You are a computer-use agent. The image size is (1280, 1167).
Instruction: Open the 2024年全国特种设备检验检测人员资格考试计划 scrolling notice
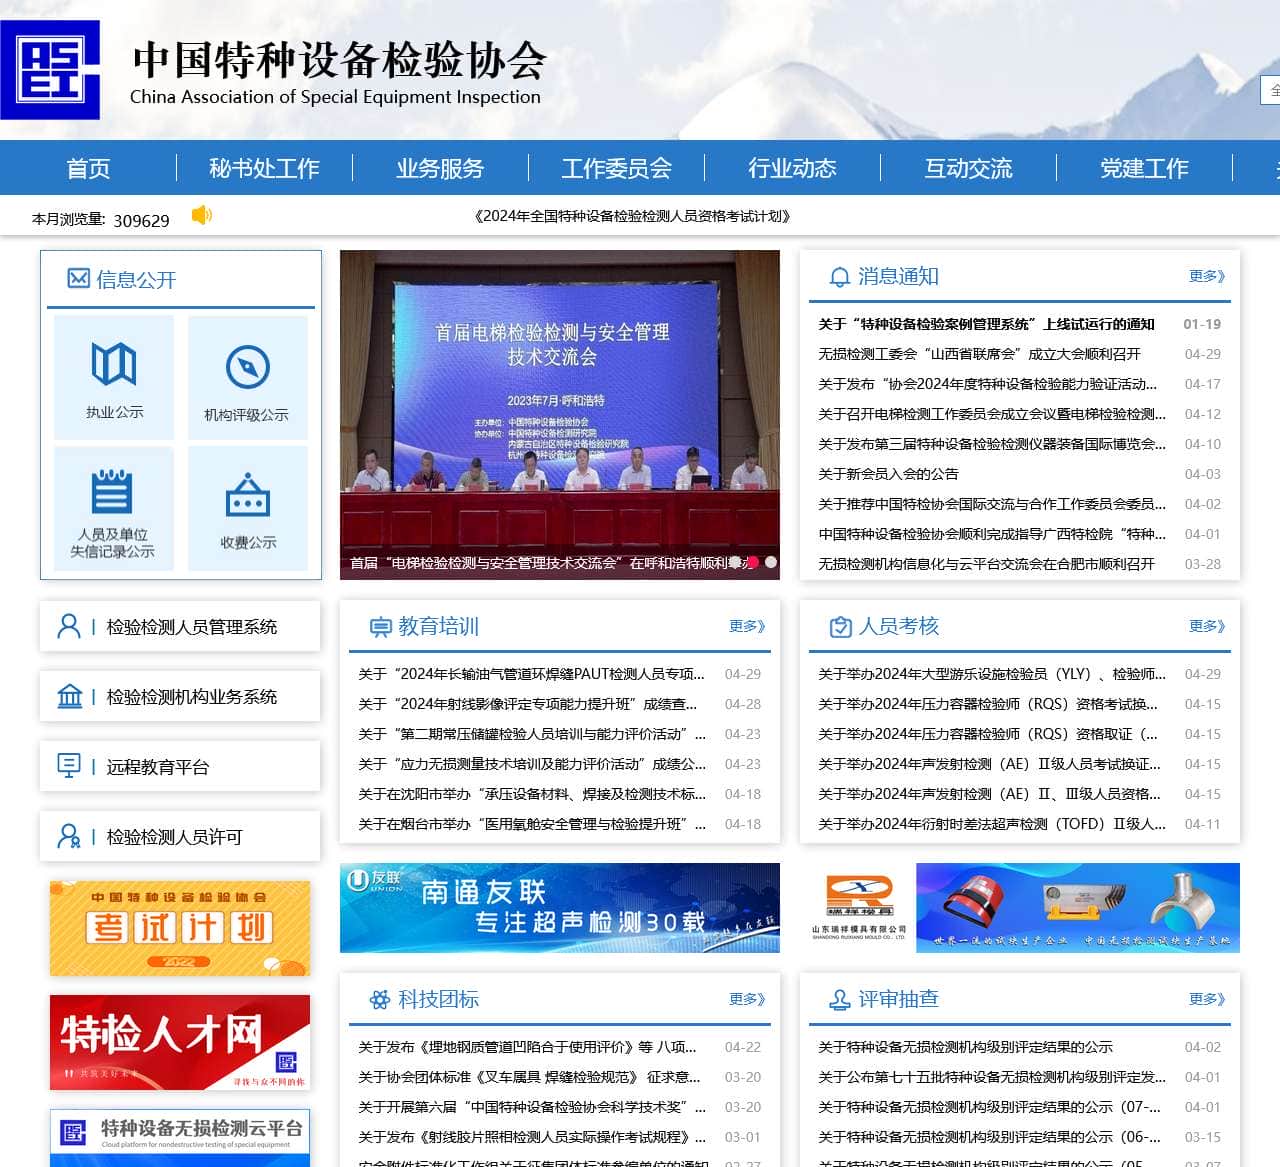point(632,216)
